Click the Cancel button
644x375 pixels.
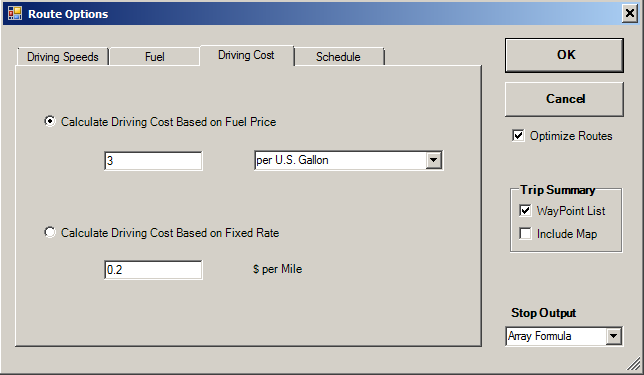564,99
